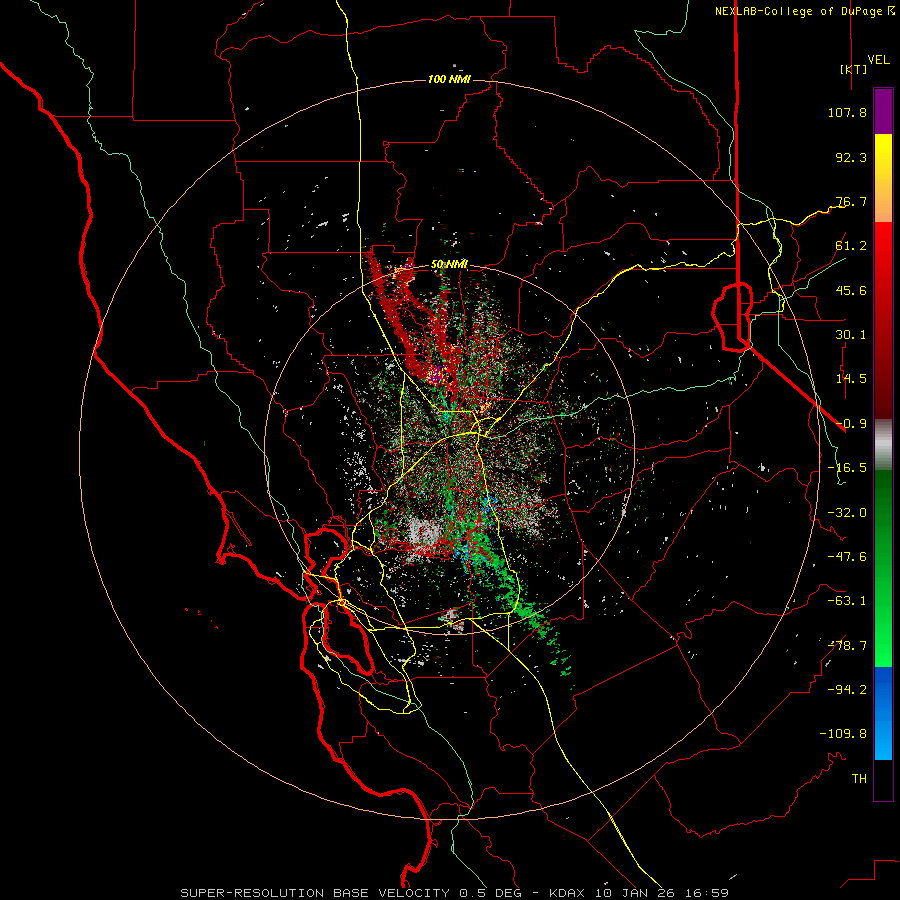Screen dimensions: 900x900
Task: Click the [KT] units label
Action: pos(854,69)
